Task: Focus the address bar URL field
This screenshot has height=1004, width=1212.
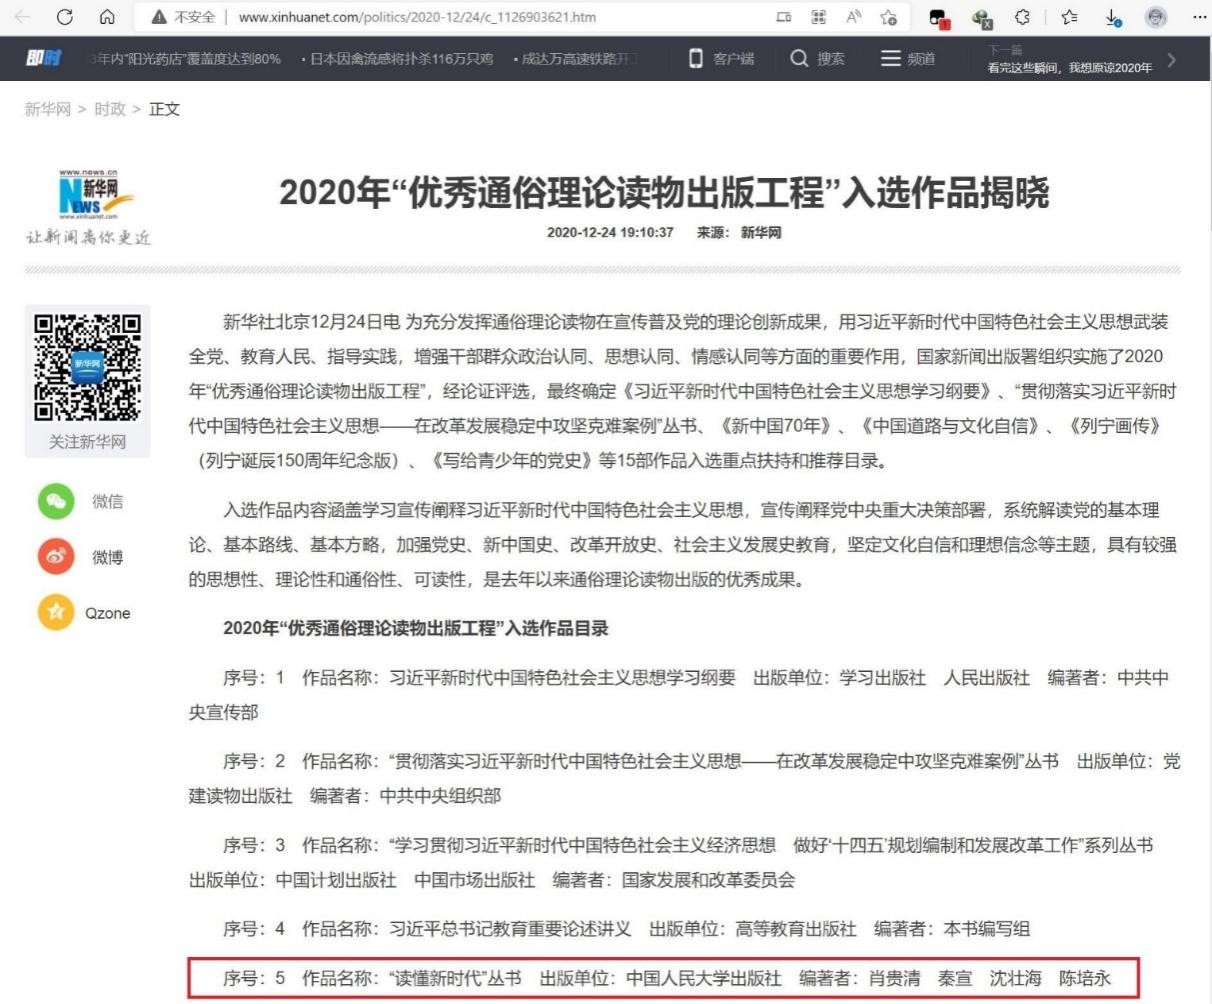Action: pyautogui.click(x=418, y=17)
